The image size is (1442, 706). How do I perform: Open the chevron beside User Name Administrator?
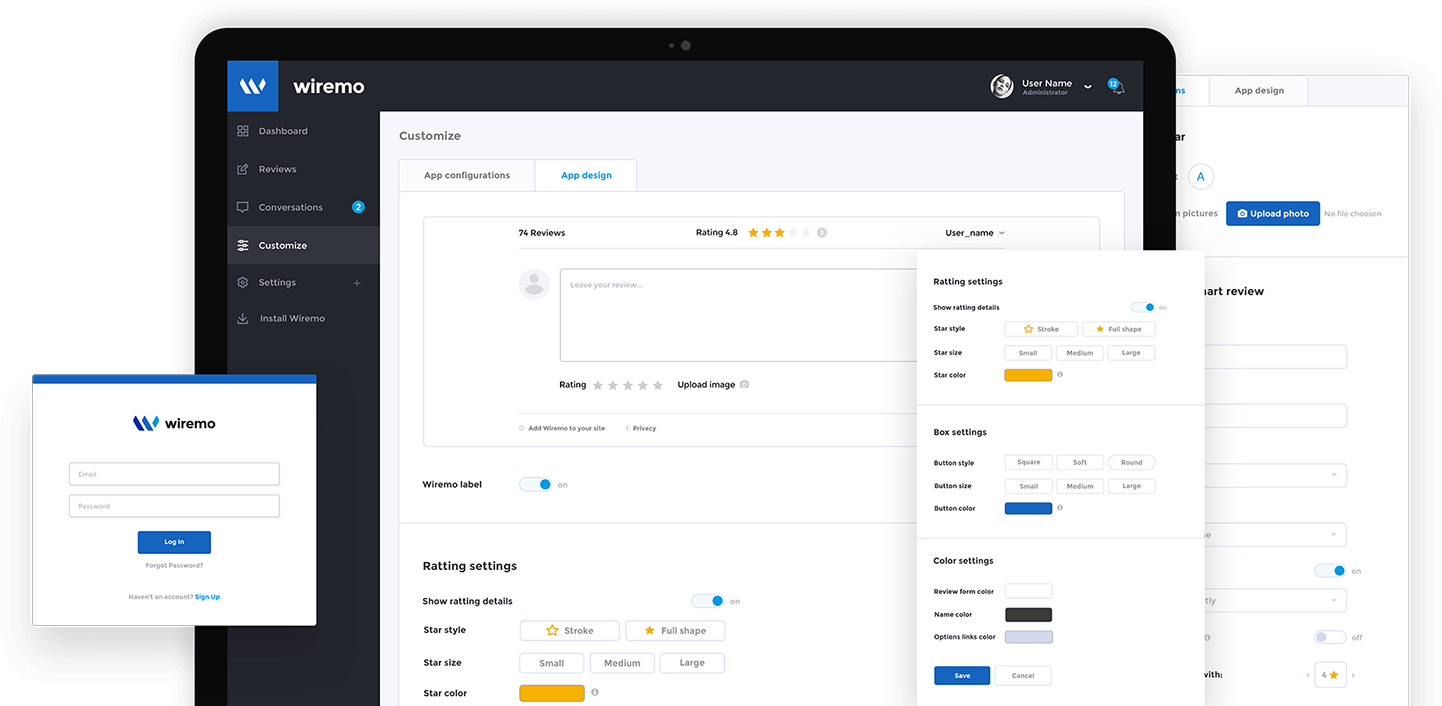point(1088,88)
